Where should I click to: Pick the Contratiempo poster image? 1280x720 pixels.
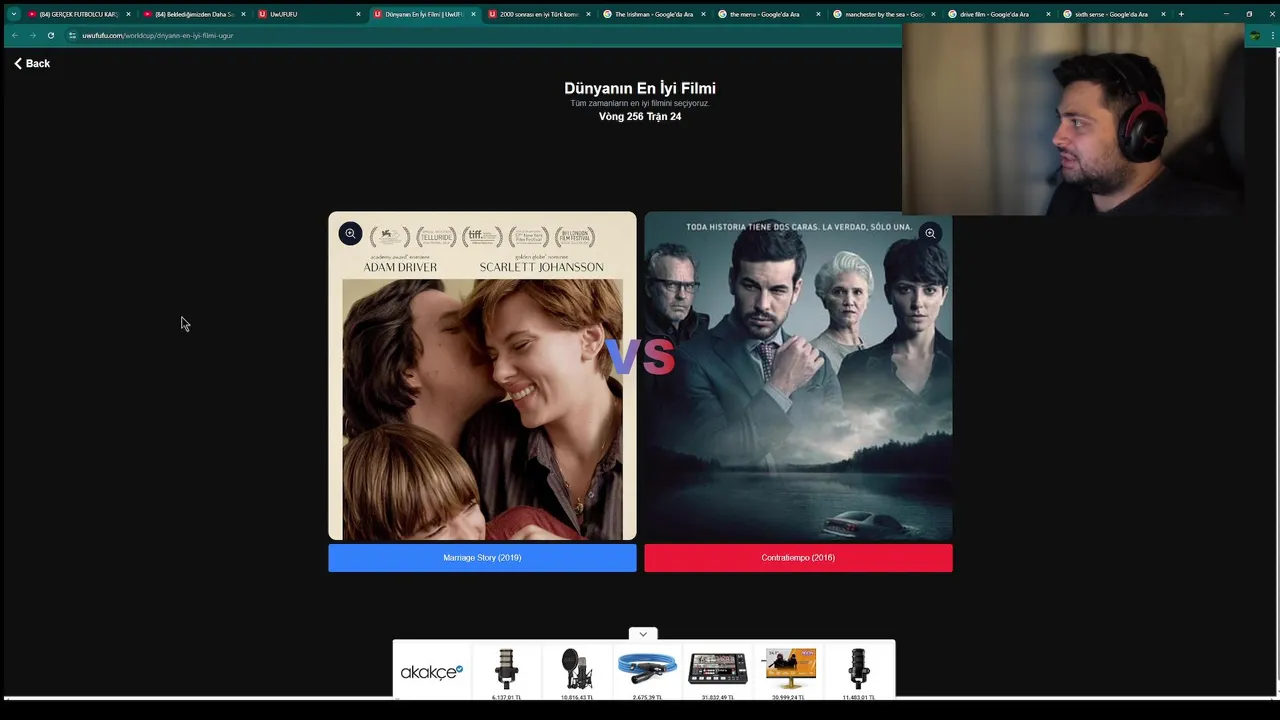click(798, 376)
